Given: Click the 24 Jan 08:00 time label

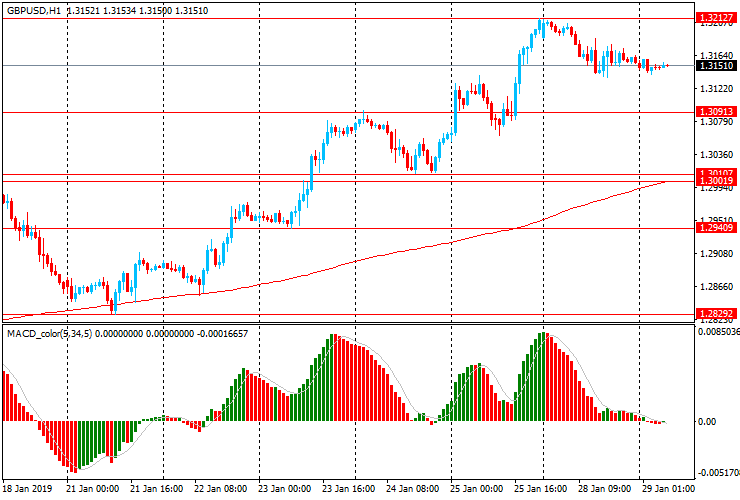Looking at the screenshot, I should (x=412, y=489).
